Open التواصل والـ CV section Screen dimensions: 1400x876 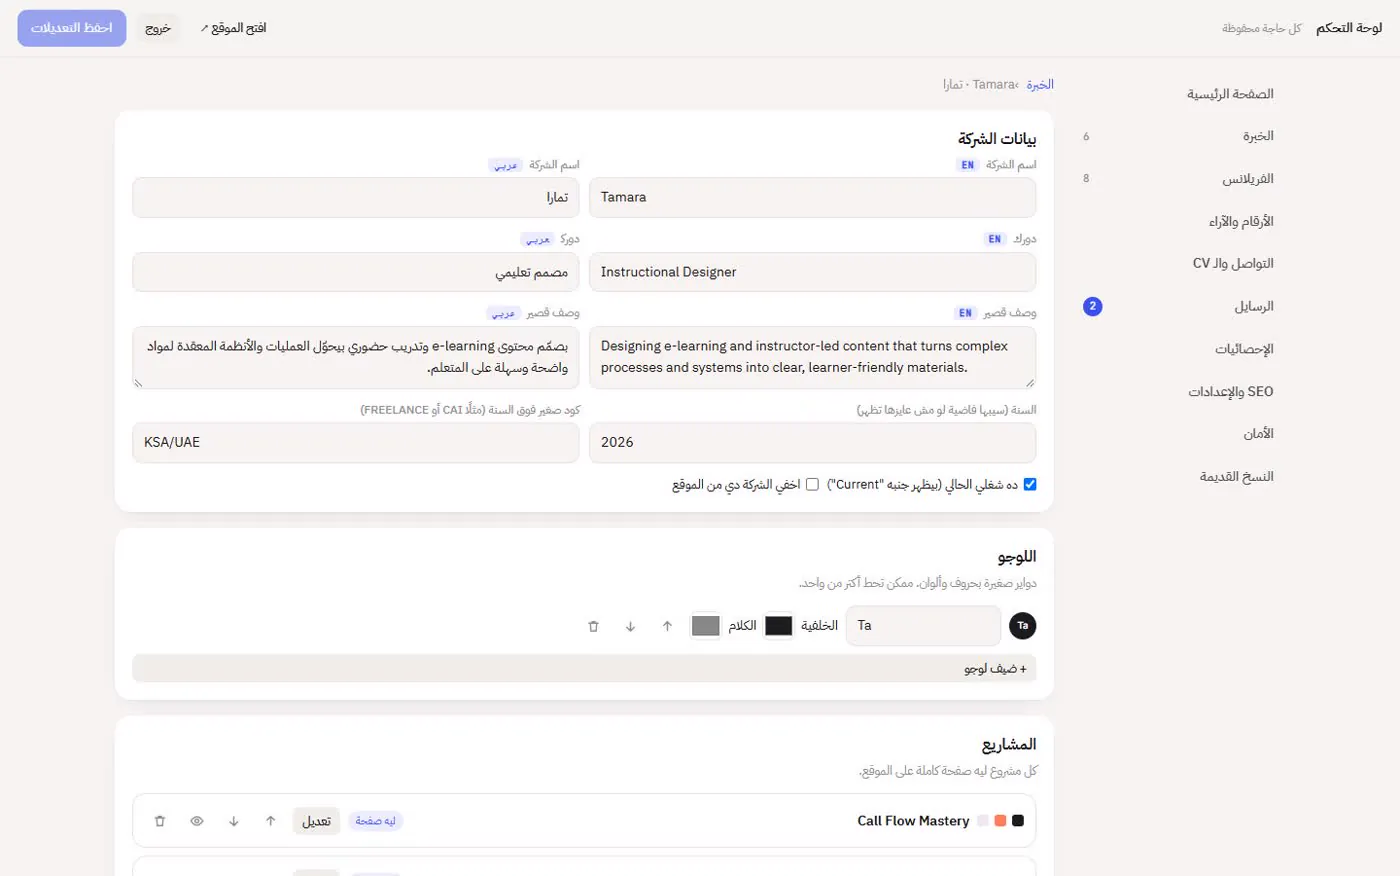click(x=1233, y=263)
